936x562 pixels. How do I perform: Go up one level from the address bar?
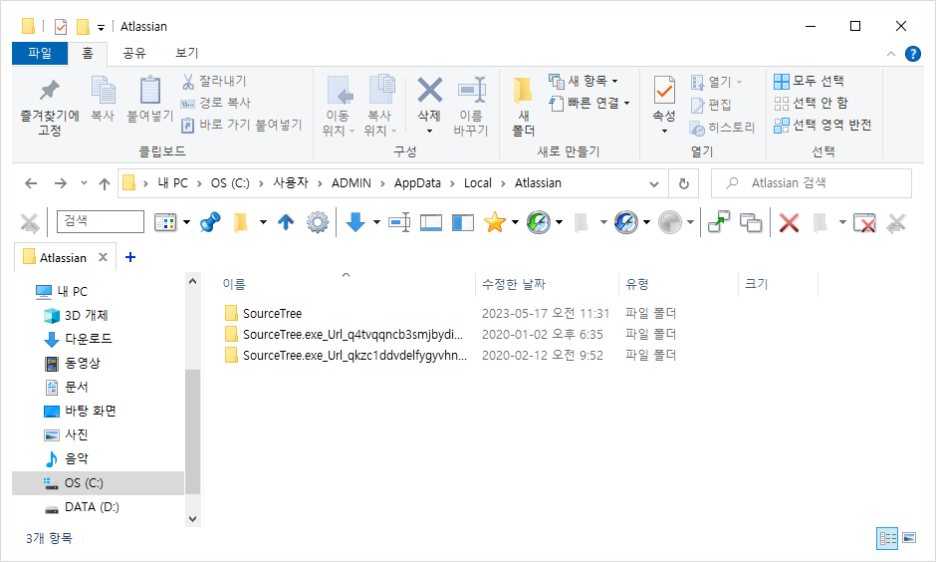104,184
